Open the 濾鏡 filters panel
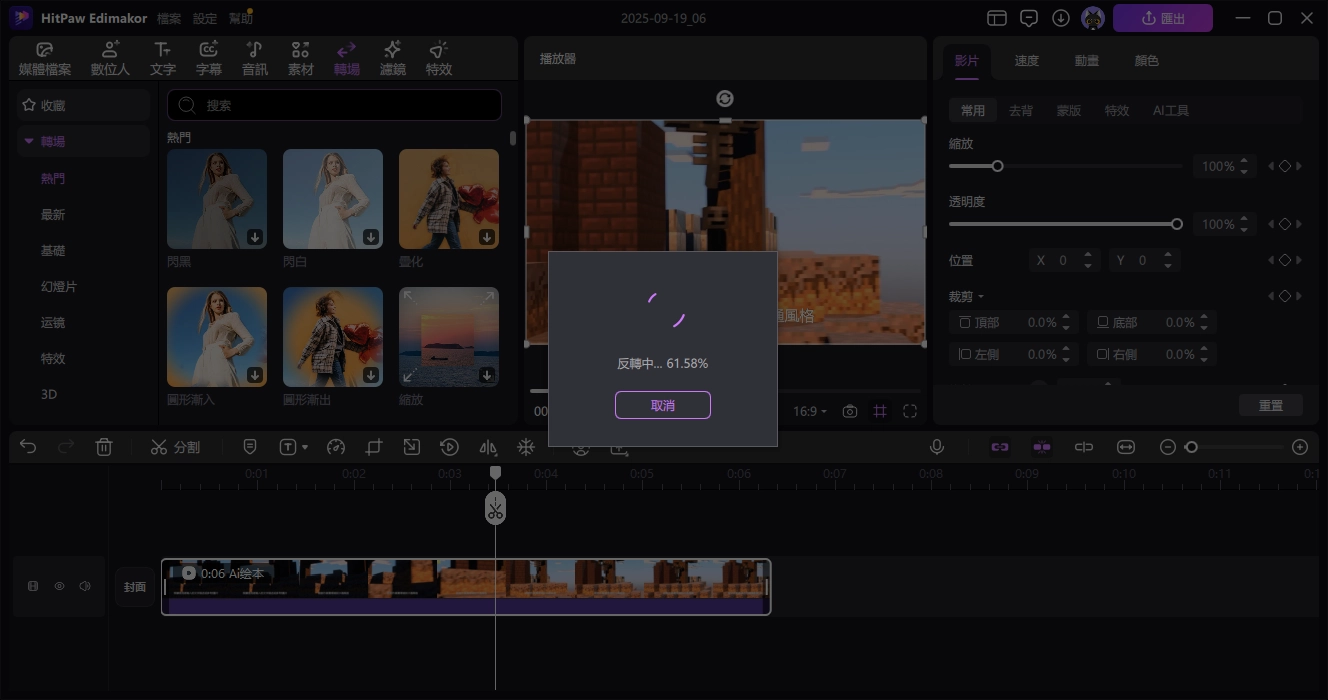Screen dimensions: 1328x700 [x=393, y=59]
